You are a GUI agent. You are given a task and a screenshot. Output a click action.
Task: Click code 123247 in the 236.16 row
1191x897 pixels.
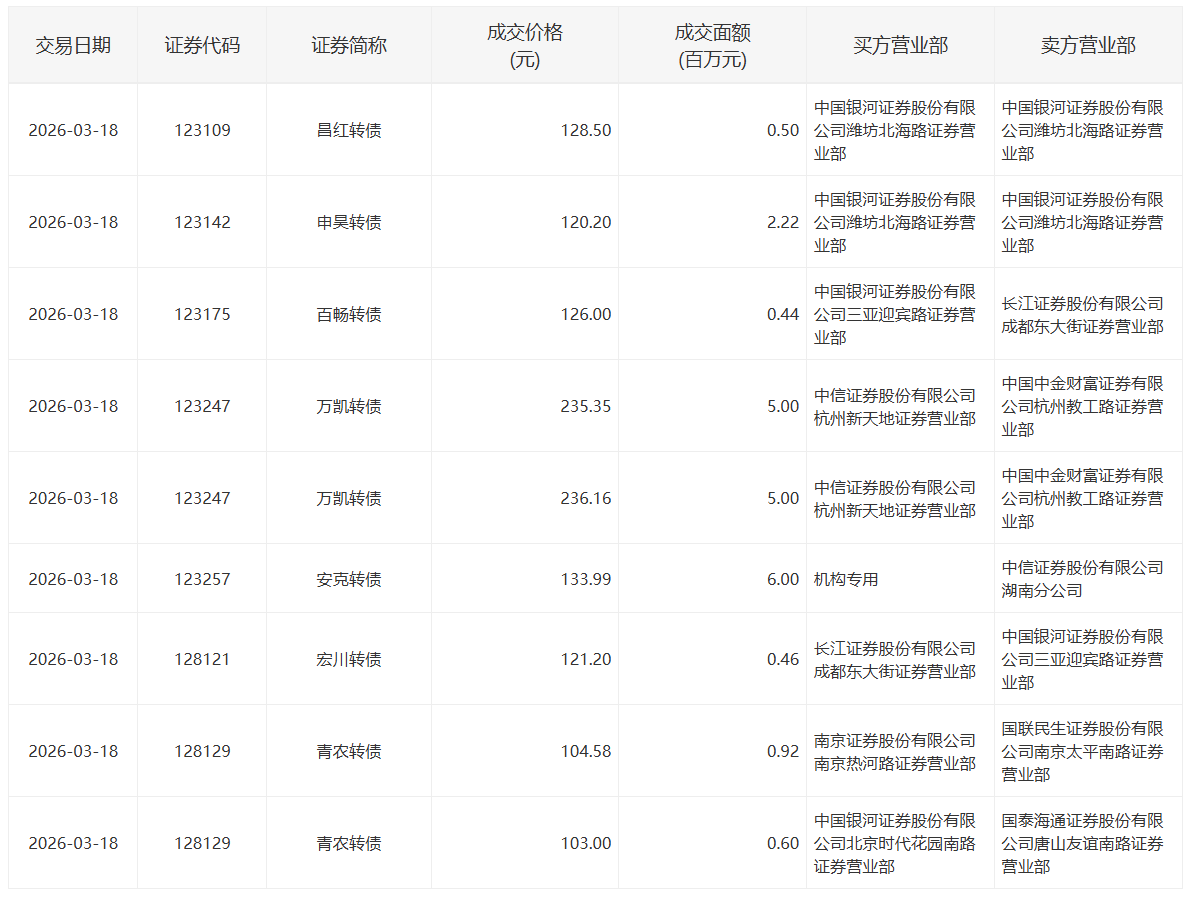(202, 497)
